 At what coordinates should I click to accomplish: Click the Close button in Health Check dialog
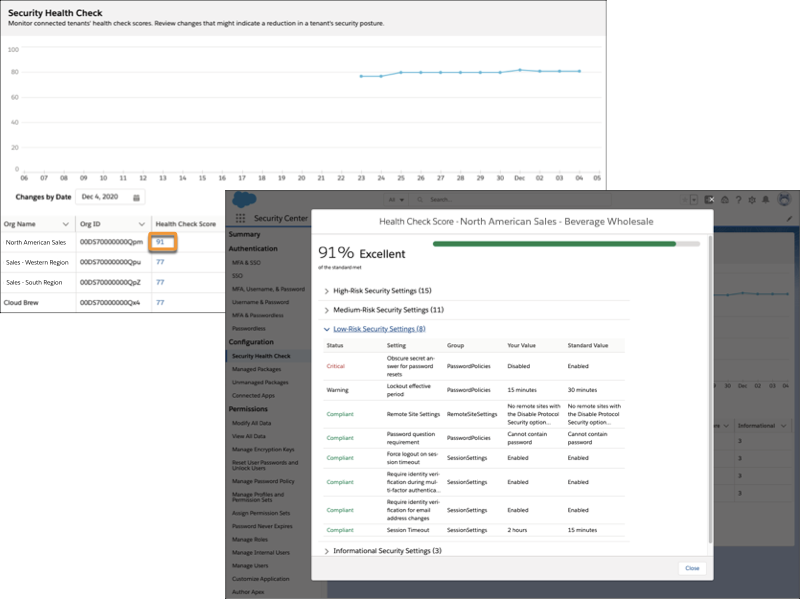(x=692, y=568)
